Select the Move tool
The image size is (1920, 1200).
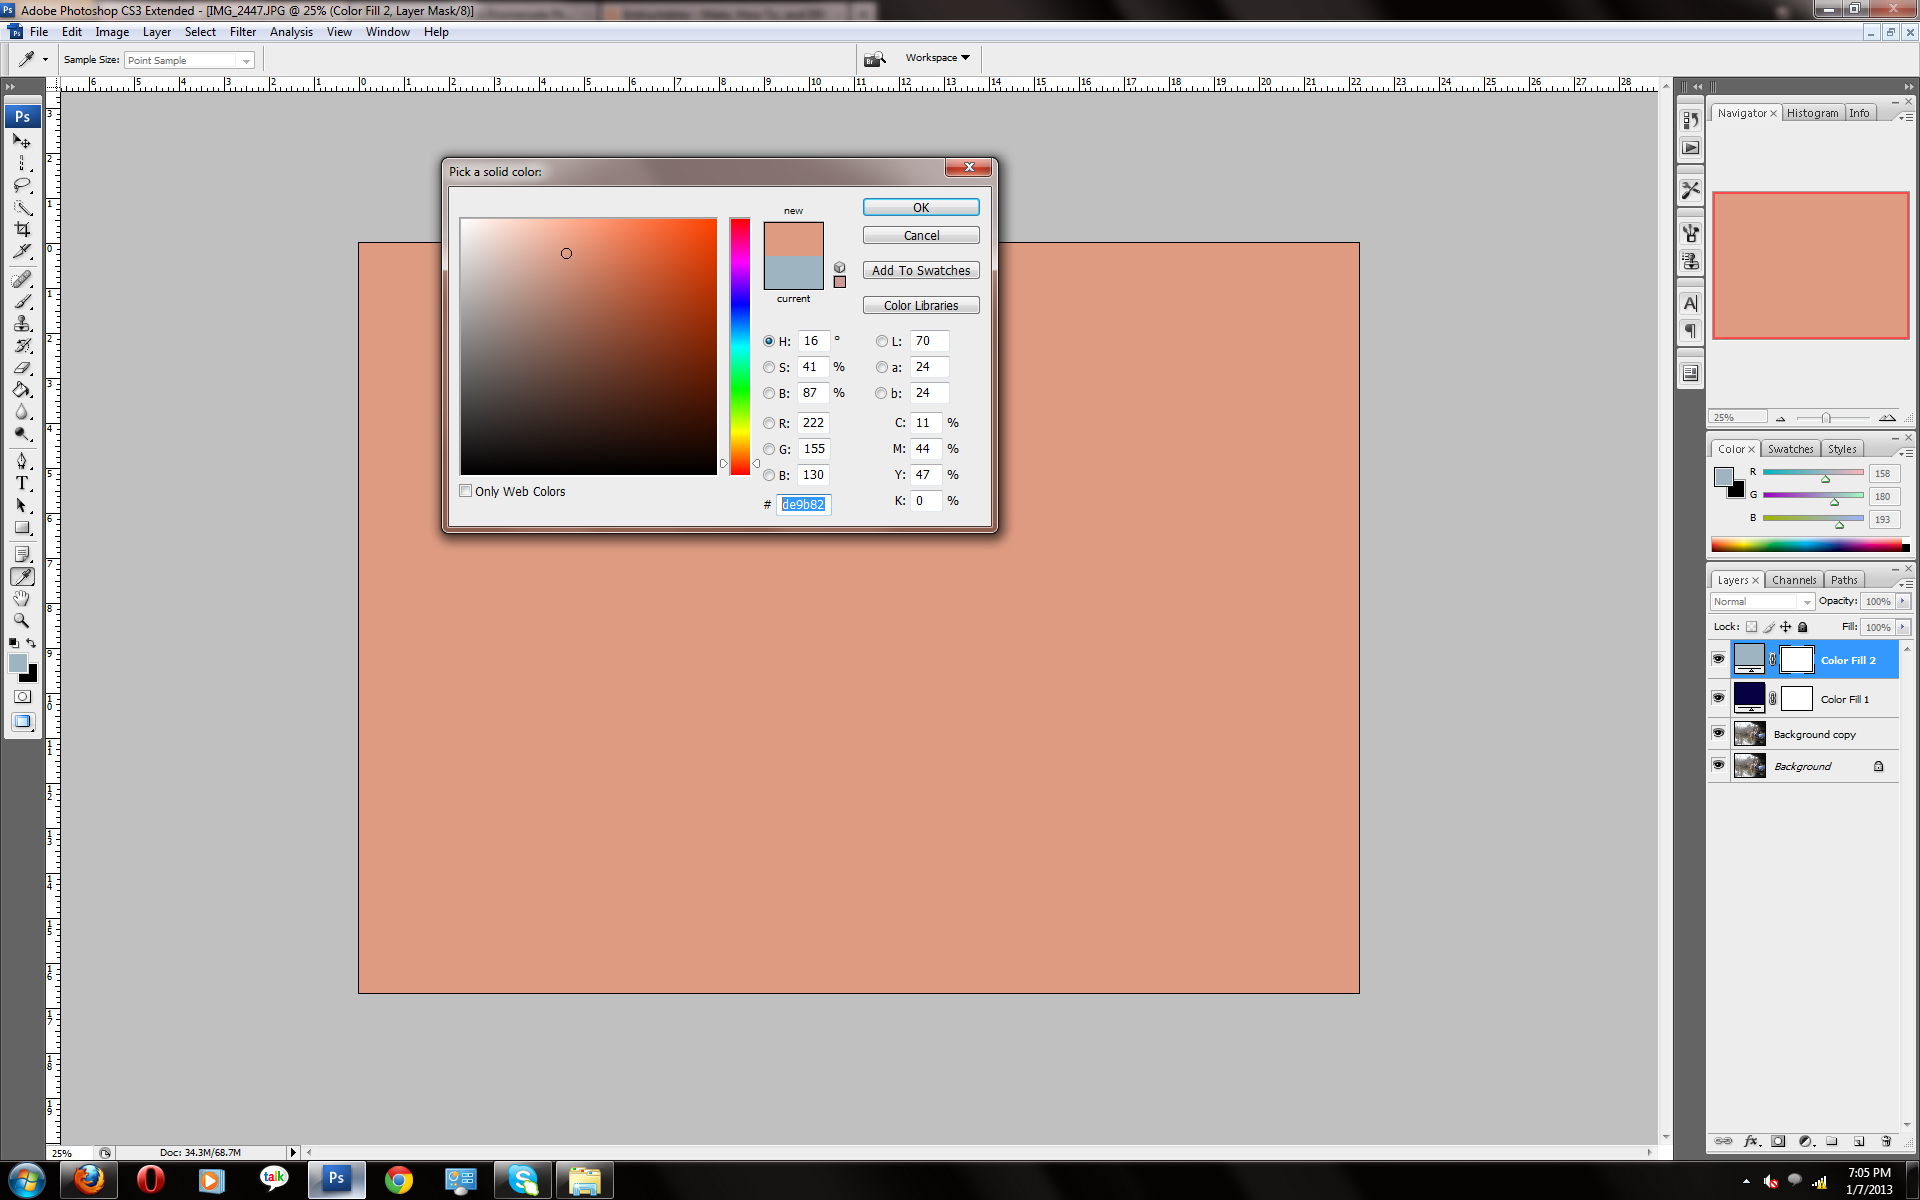pos(22,141)
